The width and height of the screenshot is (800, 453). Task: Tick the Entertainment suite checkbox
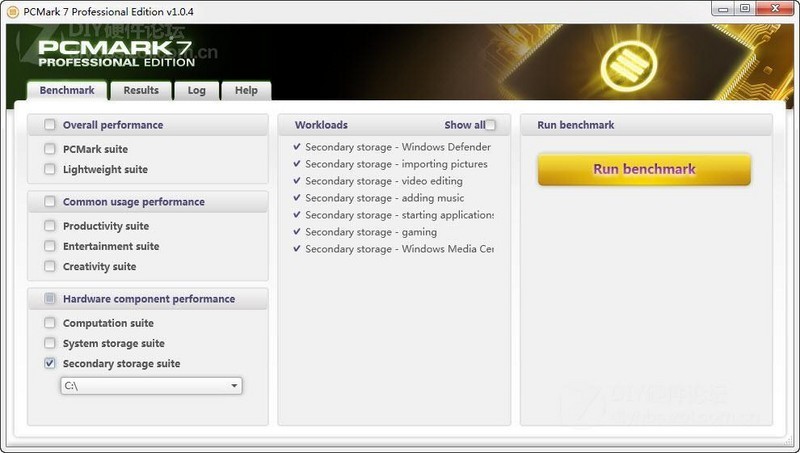click(x=49, y=246)
